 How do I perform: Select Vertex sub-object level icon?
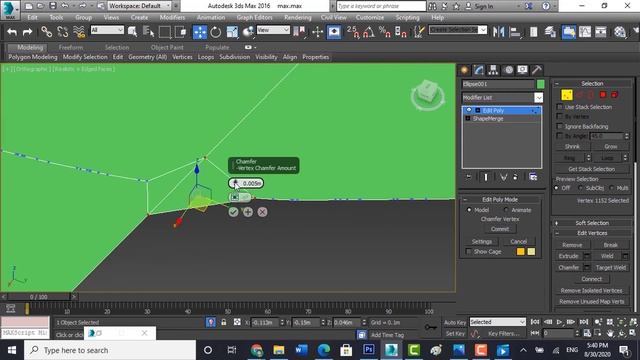click(567, 95)
